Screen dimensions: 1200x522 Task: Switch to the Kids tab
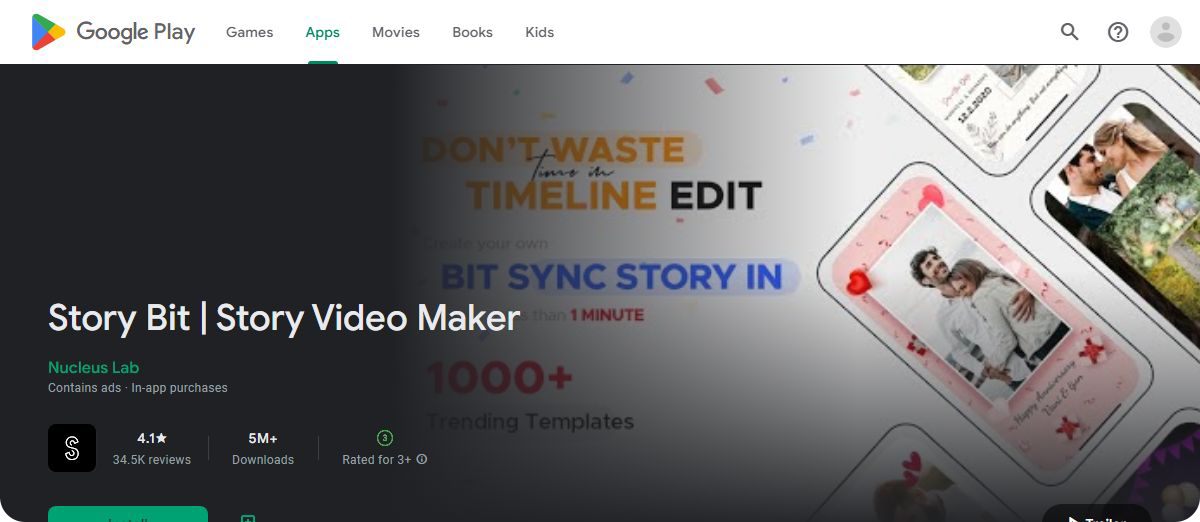coord(539,32)
